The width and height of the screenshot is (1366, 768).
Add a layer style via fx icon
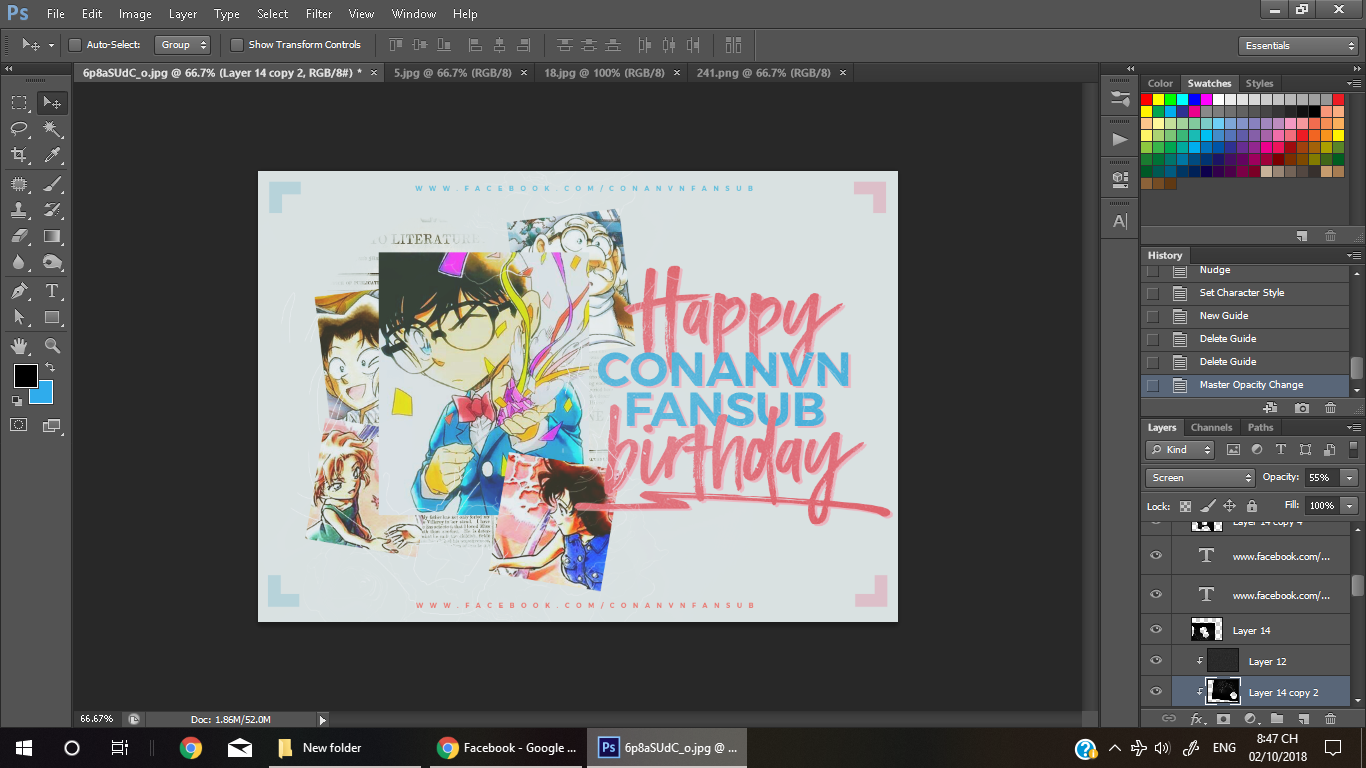[1197, 719]
